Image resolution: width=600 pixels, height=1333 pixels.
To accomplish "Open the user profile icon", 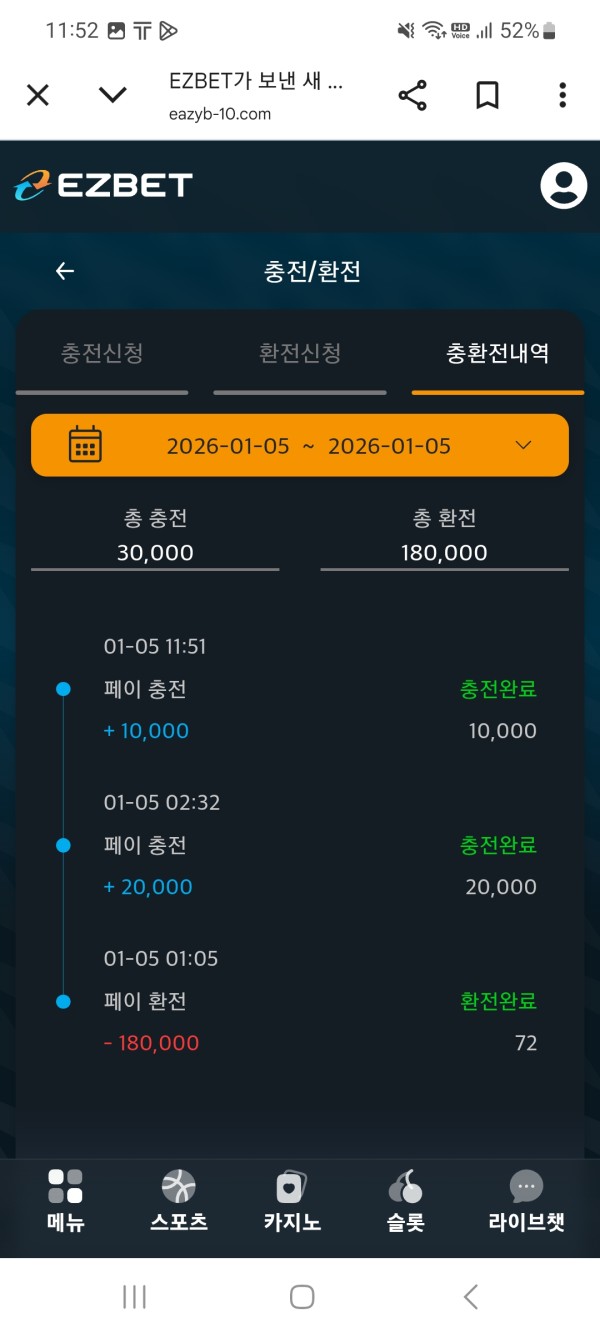I will point(563,185).
